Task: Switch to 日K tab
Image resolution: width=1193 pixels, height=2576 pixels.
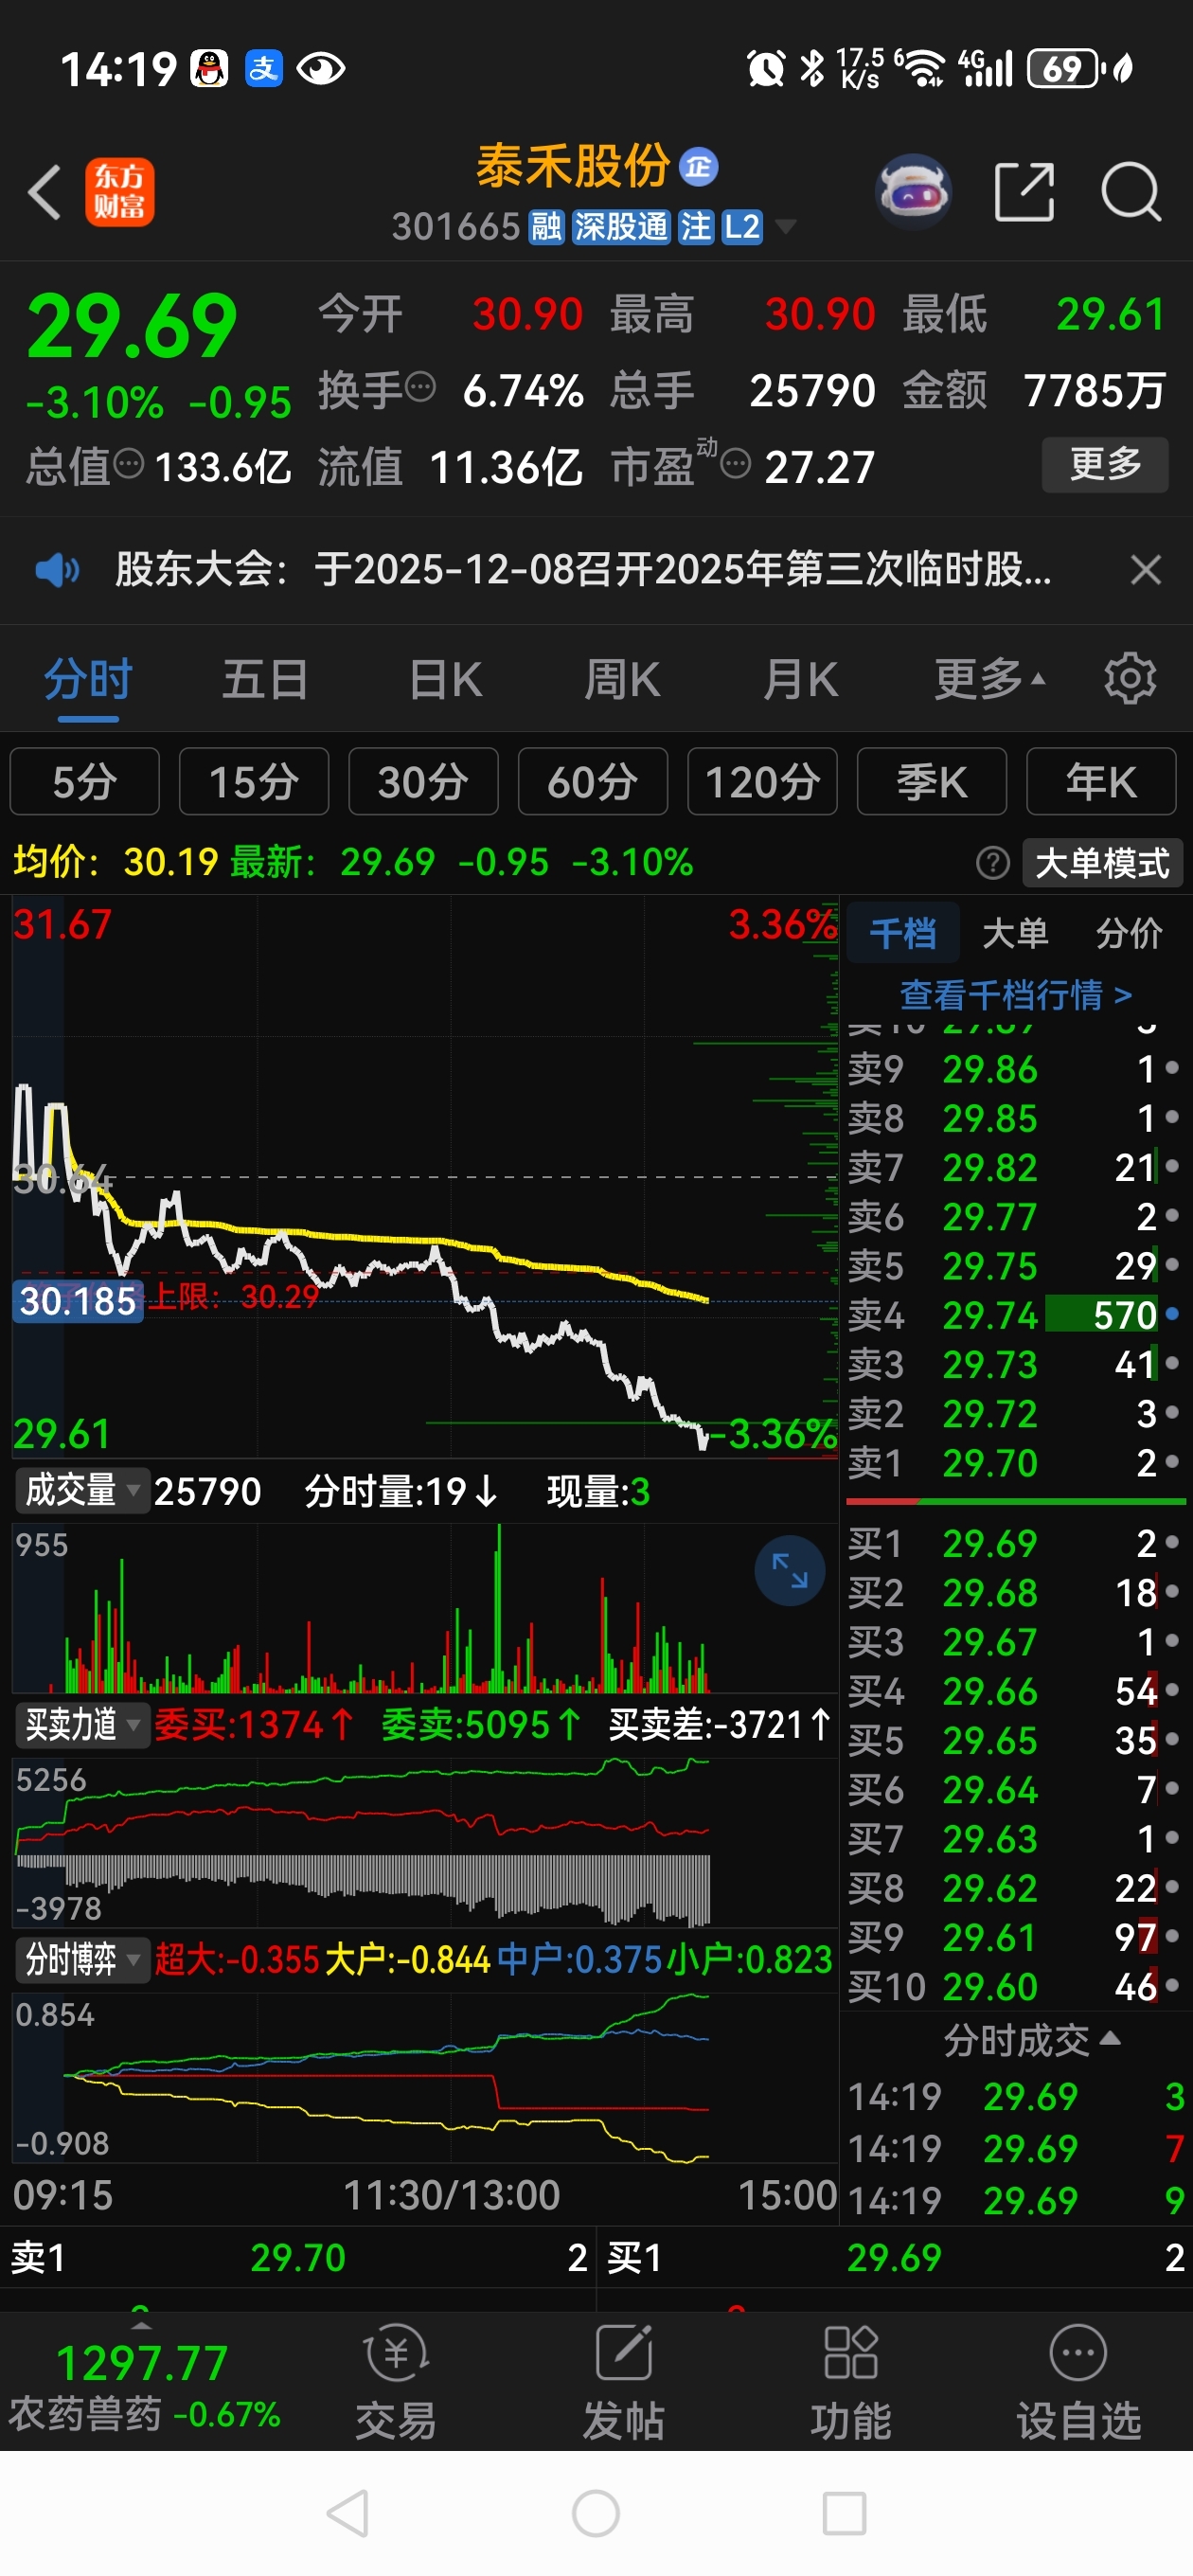Action: (x=445, y=679)
